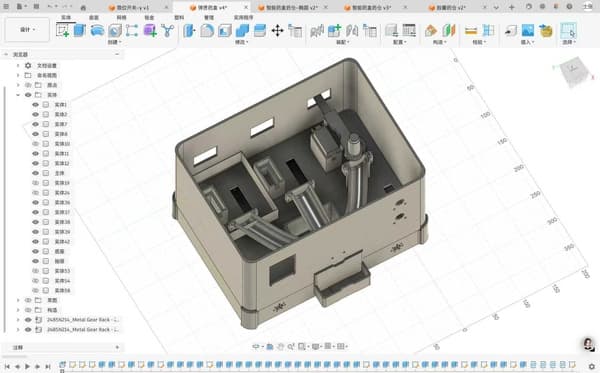Show the hidden body 实体53

(36, 271)
